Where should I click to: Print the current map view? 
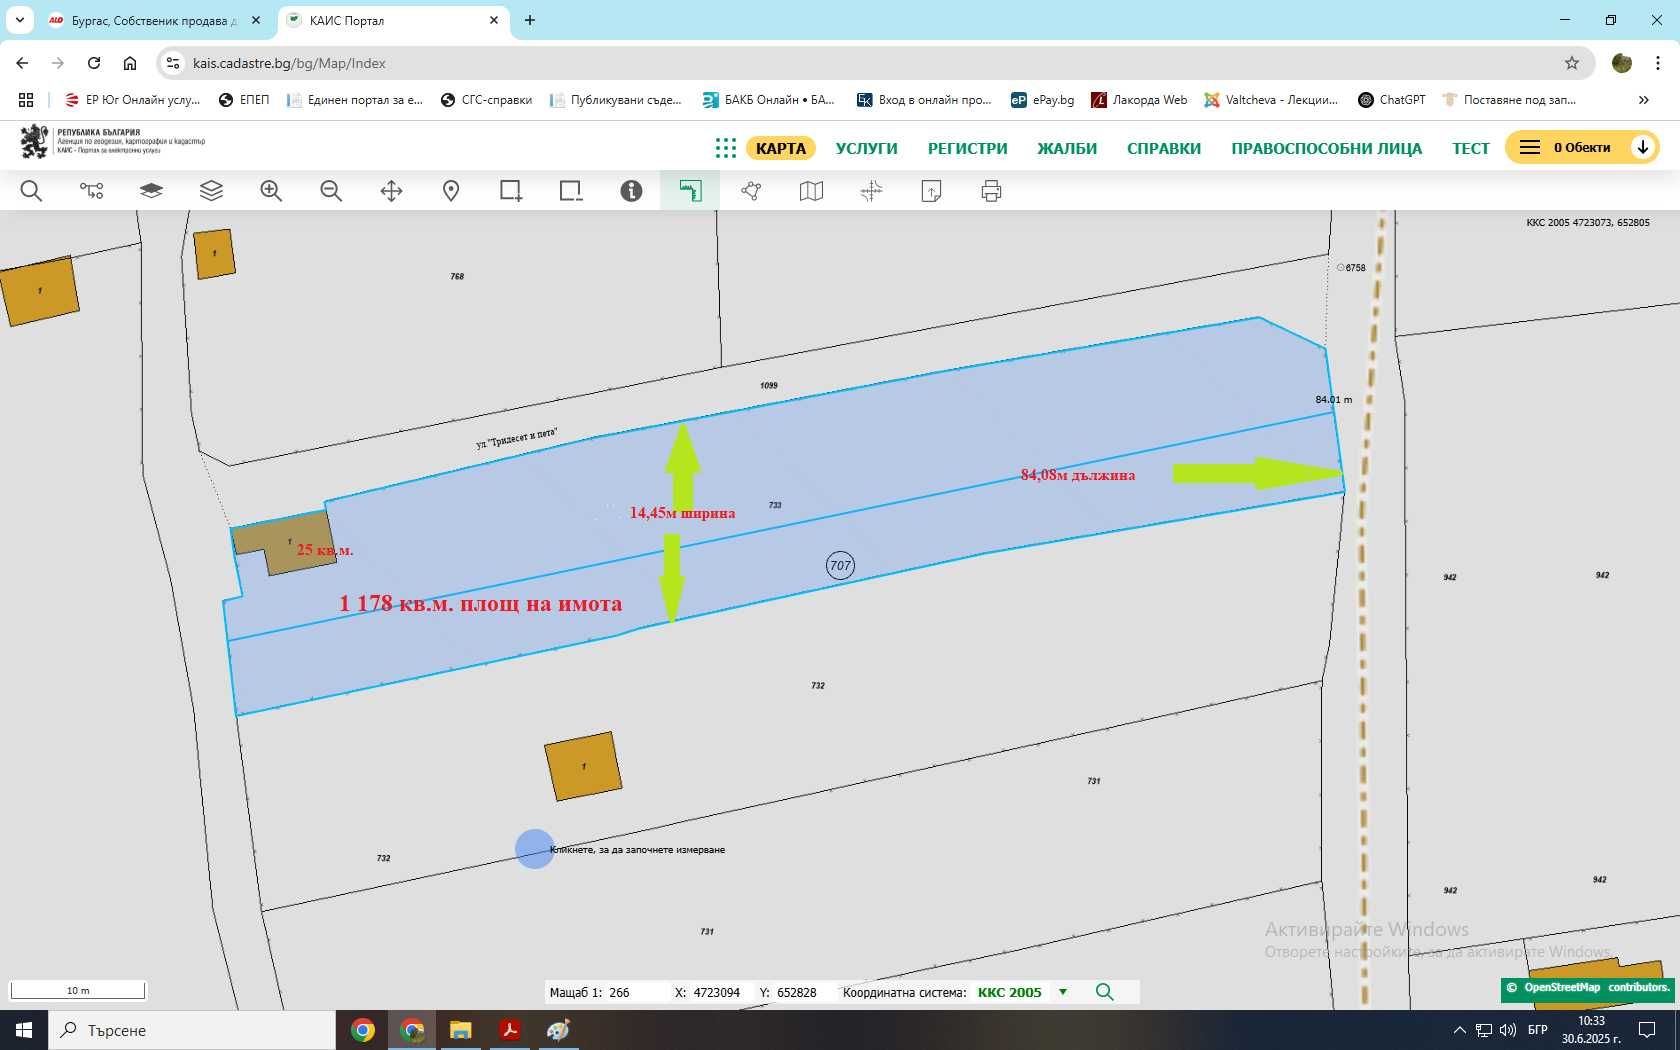click(991, 191)
